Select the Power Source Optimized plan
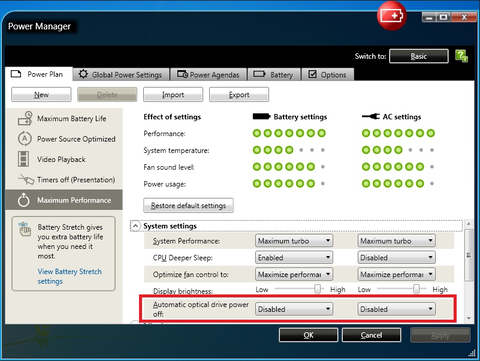Screen dimensions: 480x361 64,139
